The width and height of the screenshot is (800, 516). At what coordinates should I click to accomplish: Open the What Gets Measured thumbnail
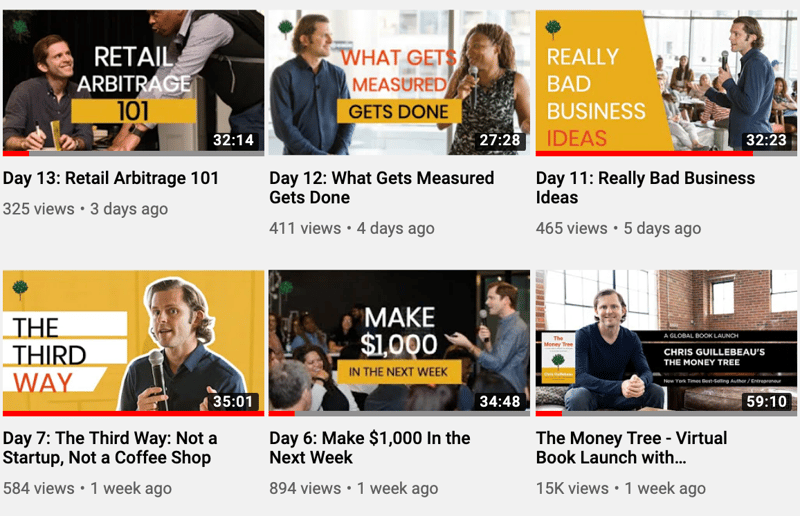[399, 82]
